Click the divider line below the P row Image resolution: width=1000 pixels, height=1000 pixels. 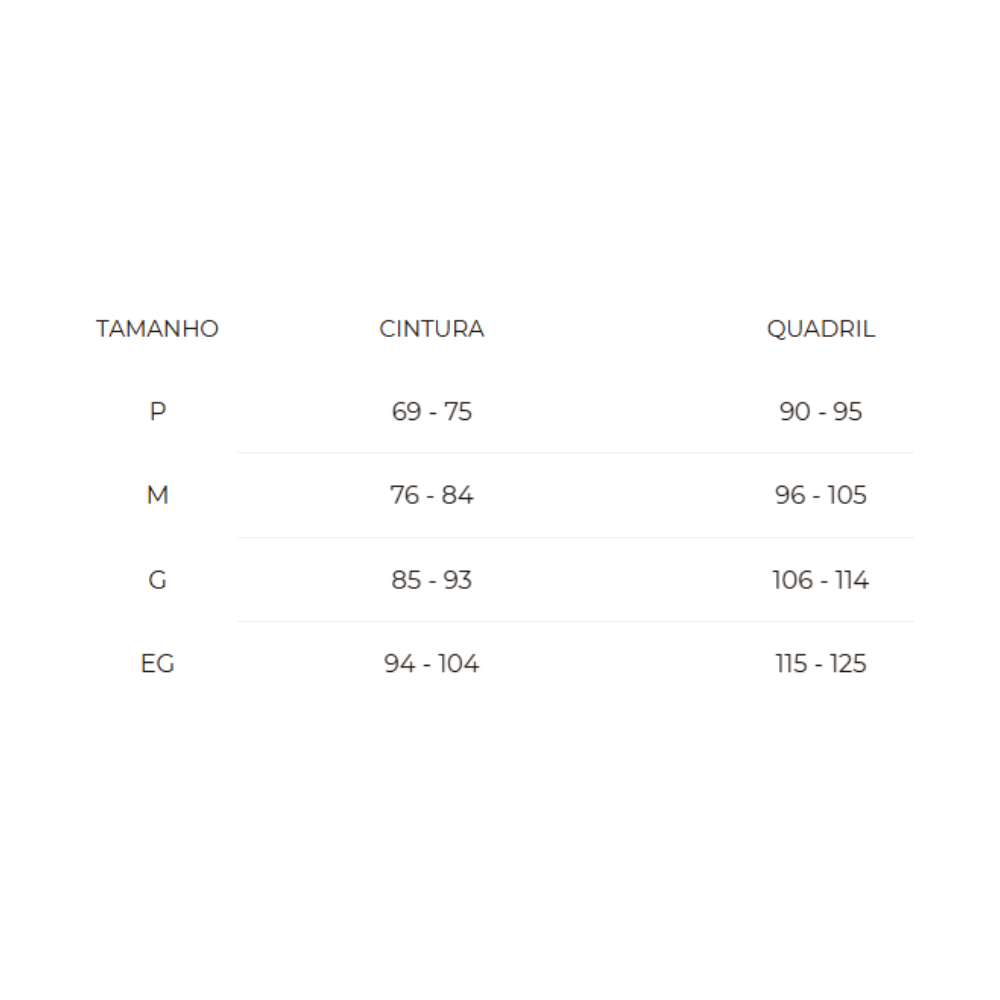[575, 453]
